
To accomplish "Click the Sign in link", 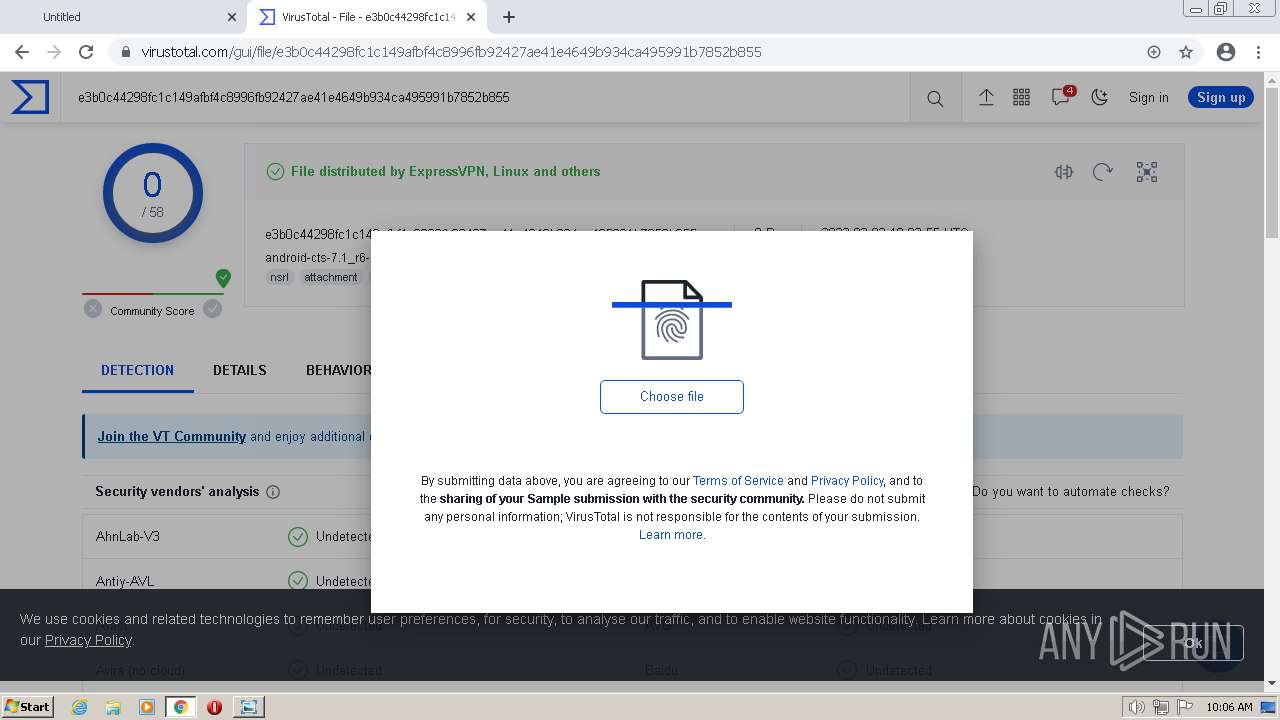I will tap(1148, 97).
